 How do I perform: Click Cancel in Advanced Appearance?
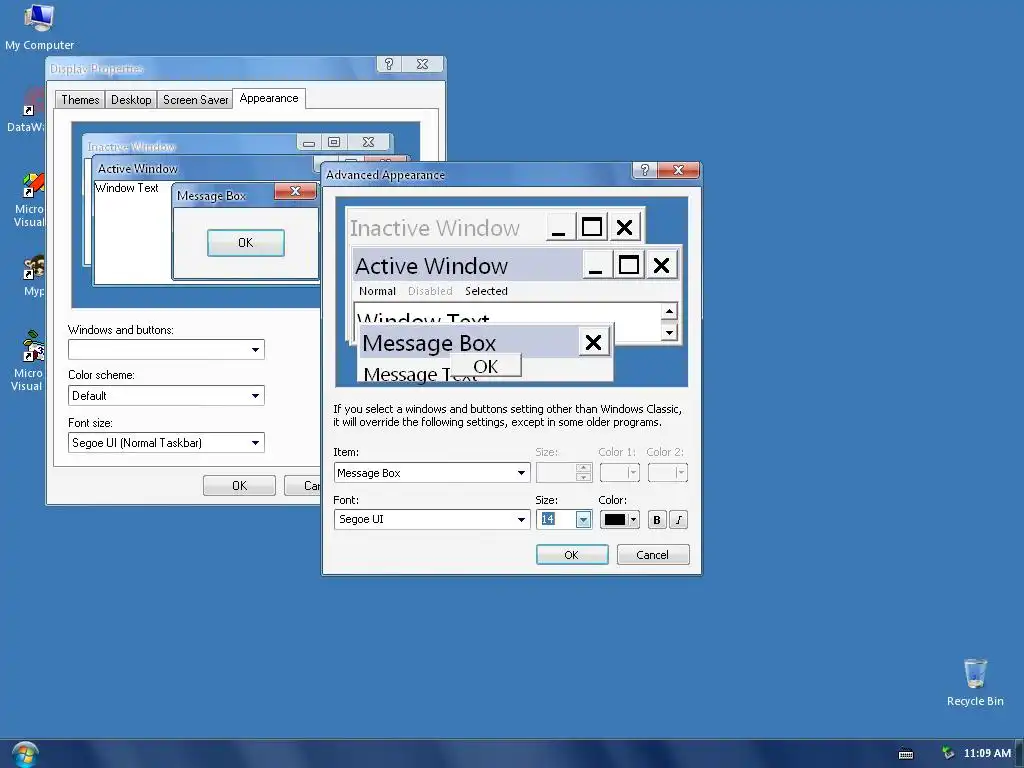tap(652, 554)
